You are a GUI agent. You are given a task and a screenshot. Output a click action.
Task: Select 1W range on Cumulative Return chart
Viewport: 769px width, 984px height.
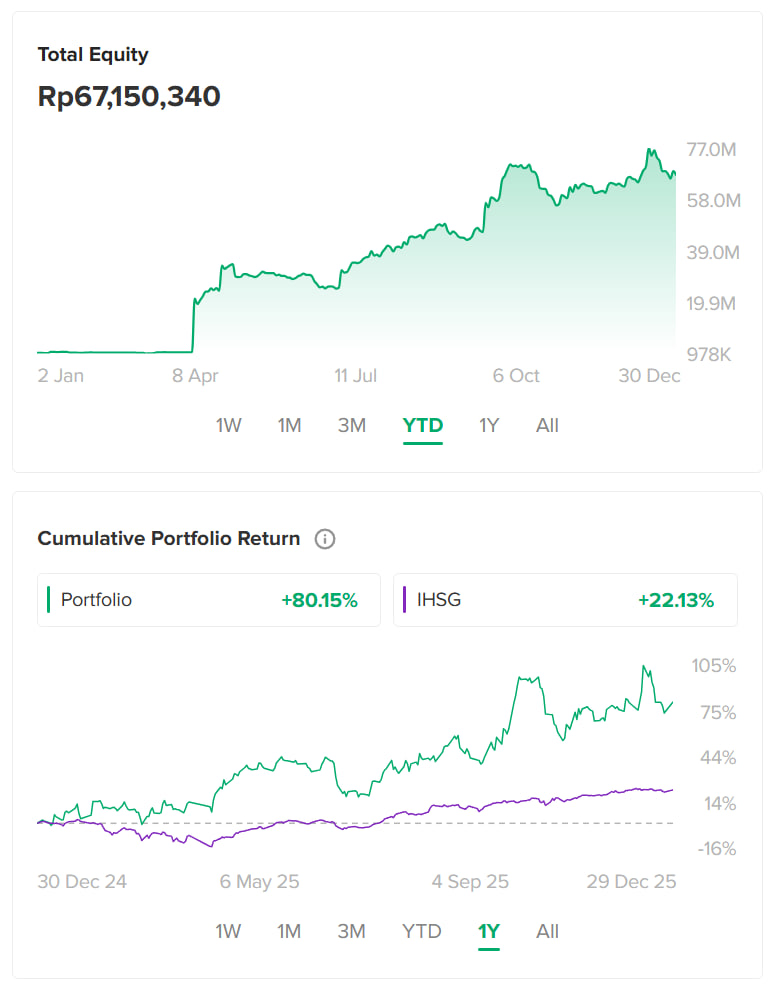(228, 931)
